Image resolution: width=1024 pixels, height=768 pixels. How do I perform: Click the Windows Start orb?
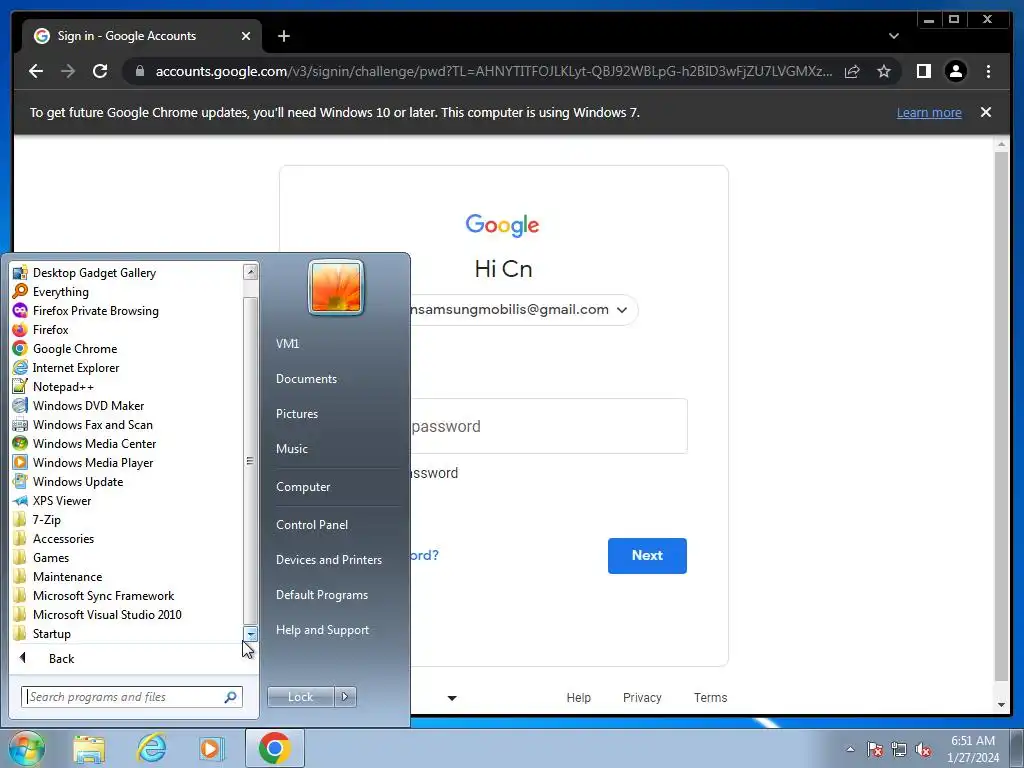(27, 748)
